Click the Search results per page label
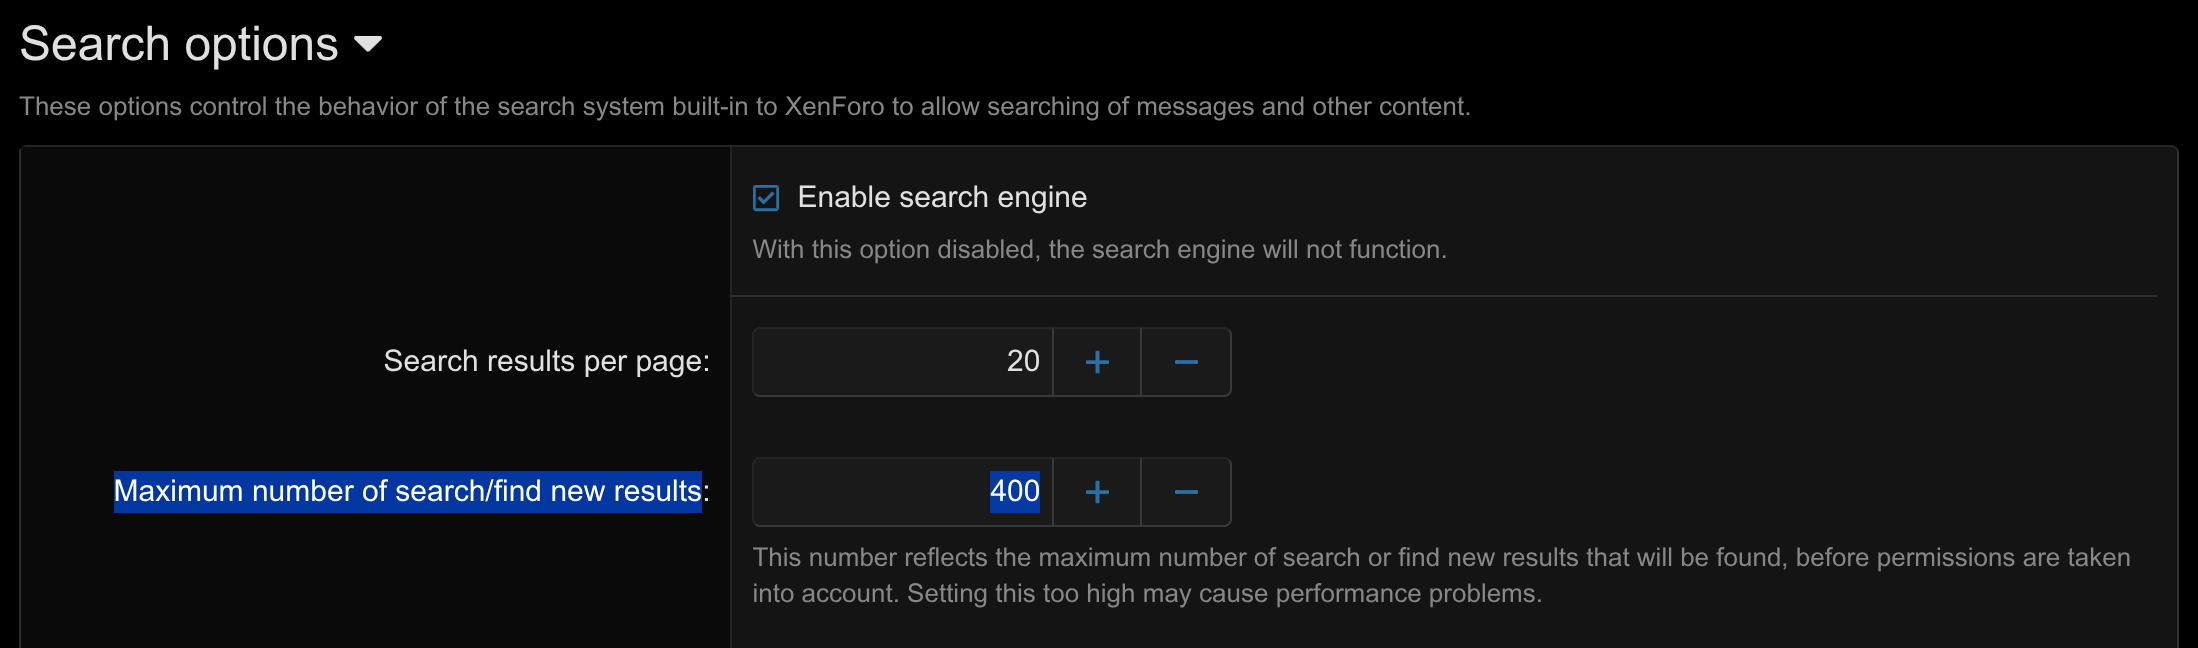 [x=546, y=361]
